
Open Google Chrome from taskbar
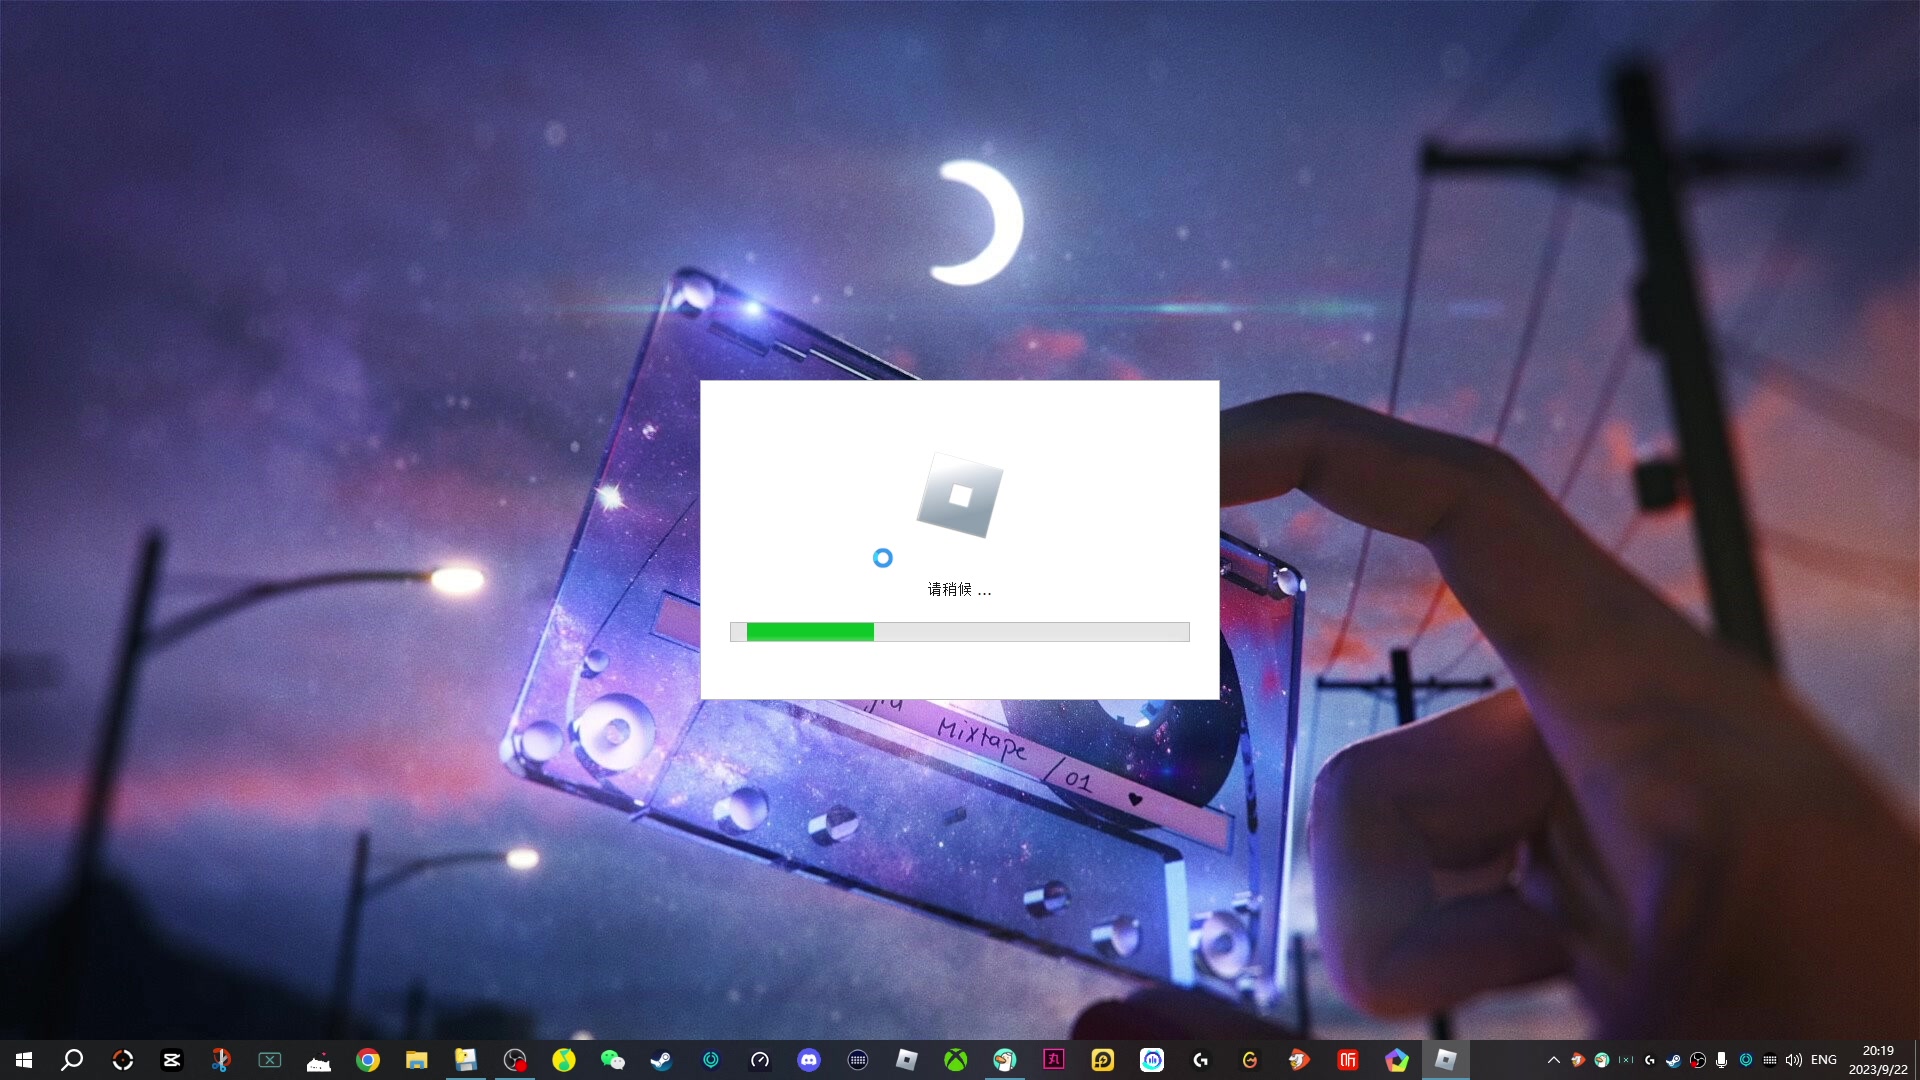pos(368,1060)
